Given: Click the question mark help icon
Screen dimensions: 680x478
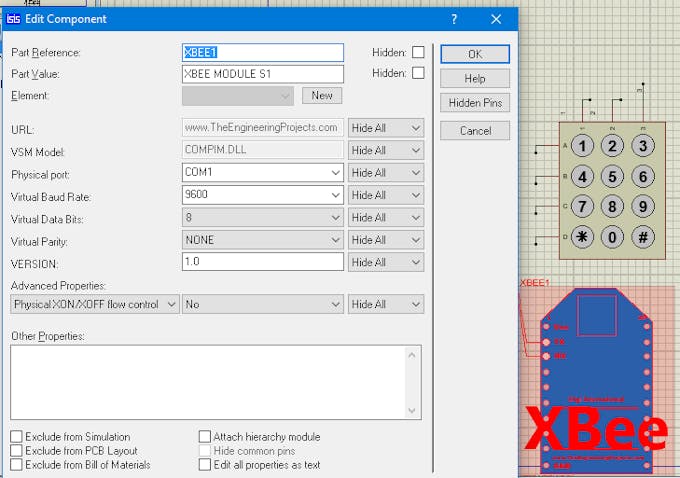Looking at the screenshot, I should coord(453,19).
